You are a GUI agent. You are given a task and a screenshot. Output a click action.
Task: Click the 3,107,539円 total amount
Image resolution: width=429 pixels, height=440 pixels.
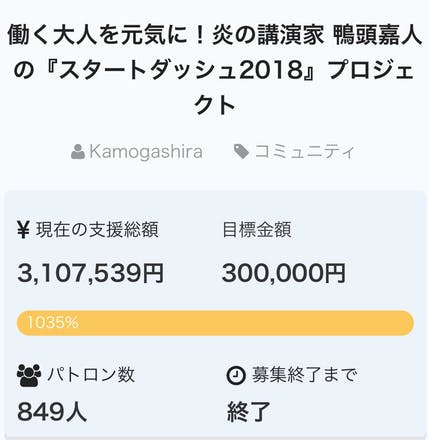point(91,273)
